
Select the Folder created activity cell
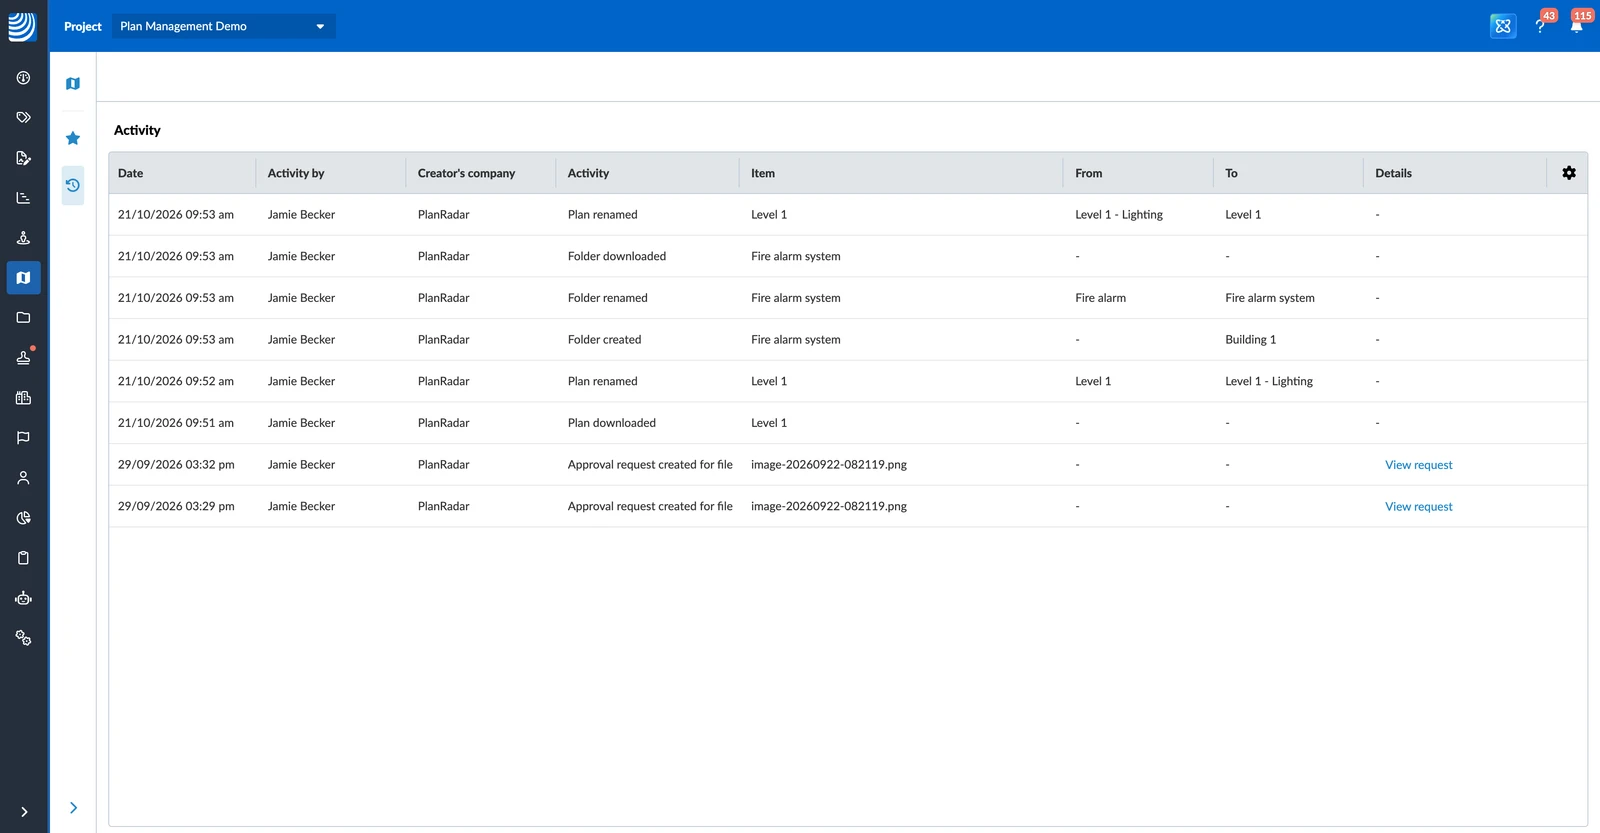click(x=605, y=340)
